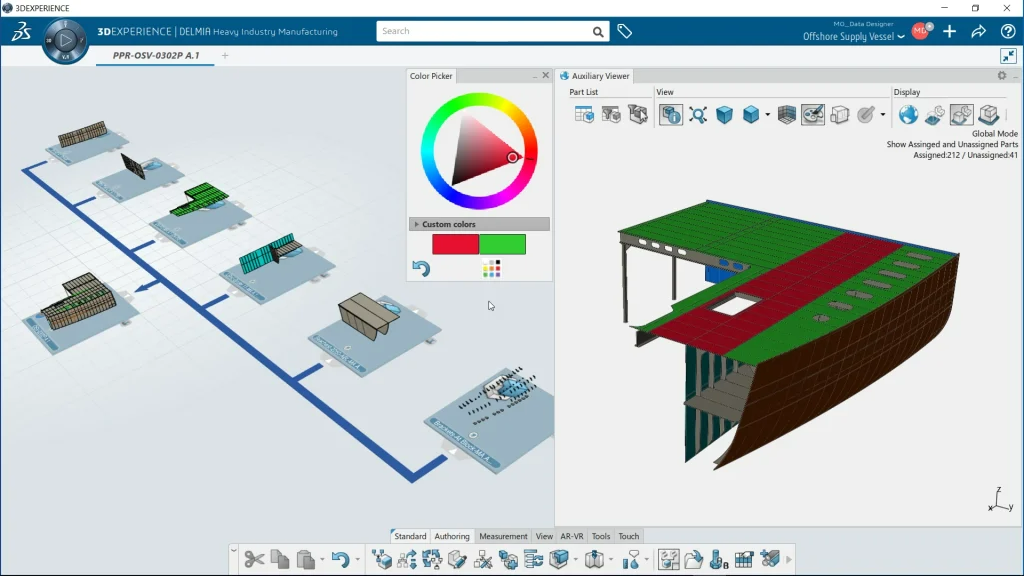This screenshot has width=1024, height=576.
Task: Toggle show assigned and unassigned parts
Action: 961,115
